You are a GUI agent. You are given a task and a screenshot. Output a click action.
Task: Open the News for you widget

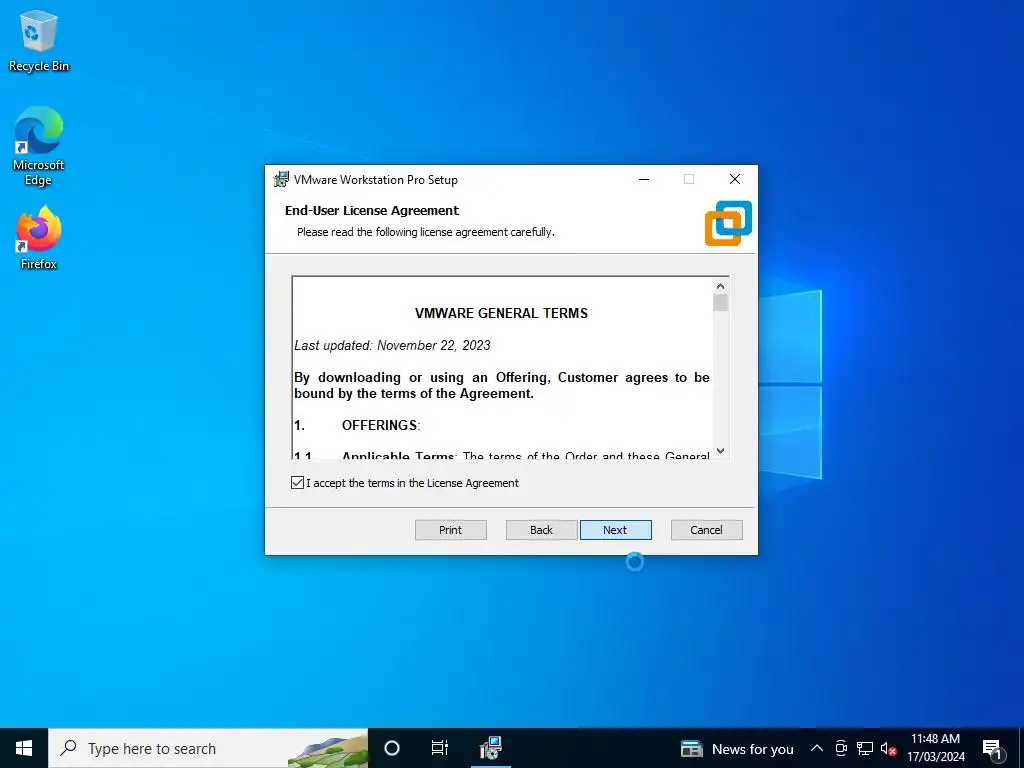(x=737, y=749)
